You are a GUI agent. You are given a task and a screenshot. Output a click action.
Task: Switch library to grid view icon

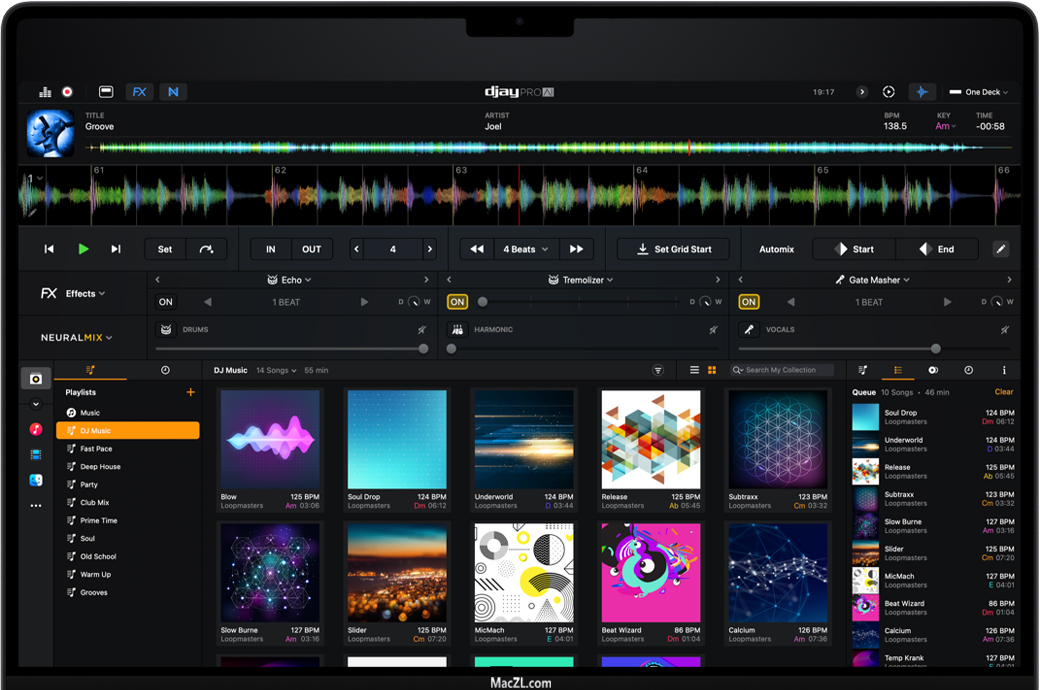click(x=712, y=370)
